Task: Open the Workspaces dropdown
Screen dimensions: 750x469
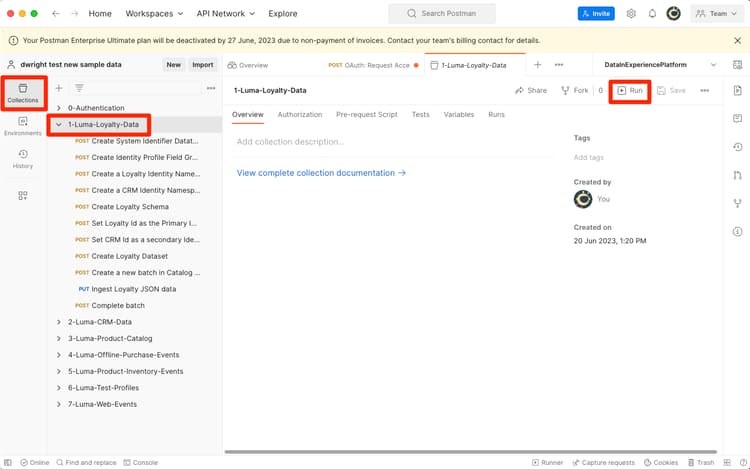Action: 154,13
